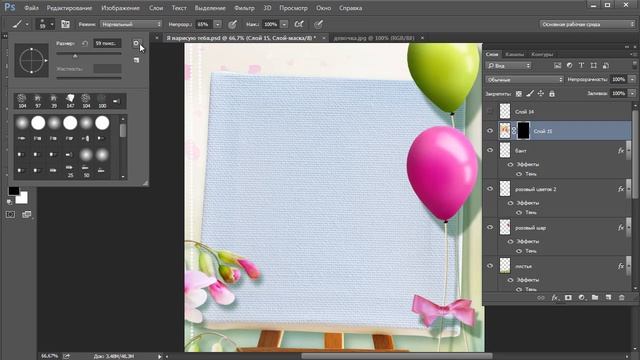Click the brush size value field
640x360 pixels.
tap(107, 43)
